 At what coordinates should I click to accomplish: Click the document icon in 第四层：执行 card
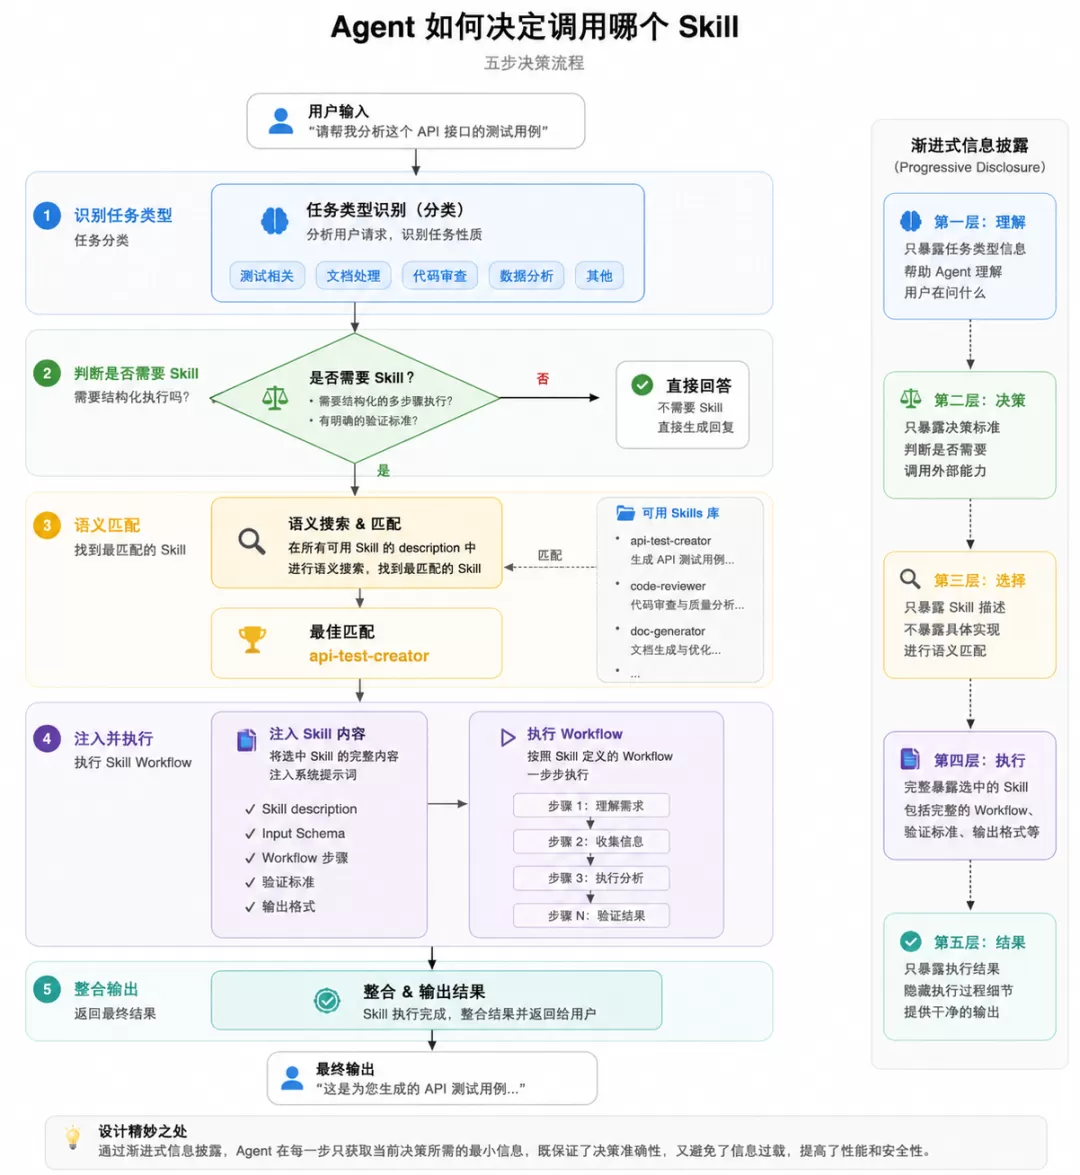[910, 759]
